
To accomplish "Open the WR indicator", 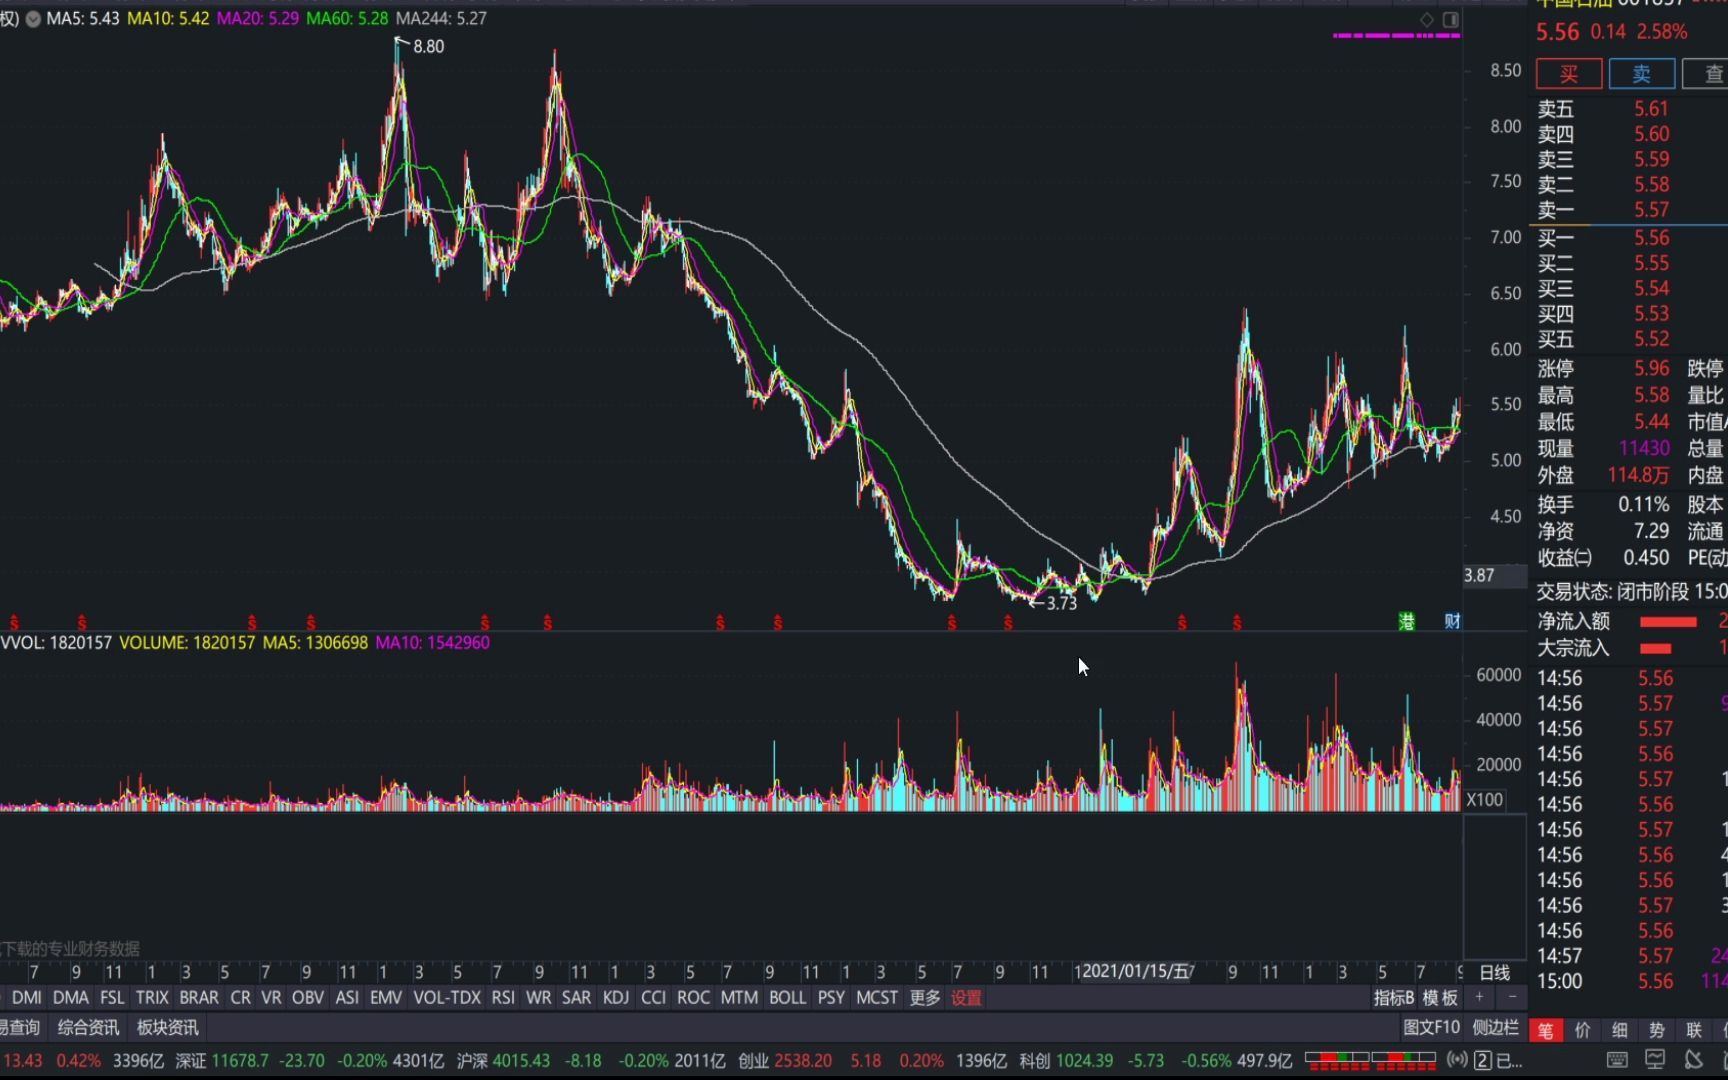I will 538,998.
